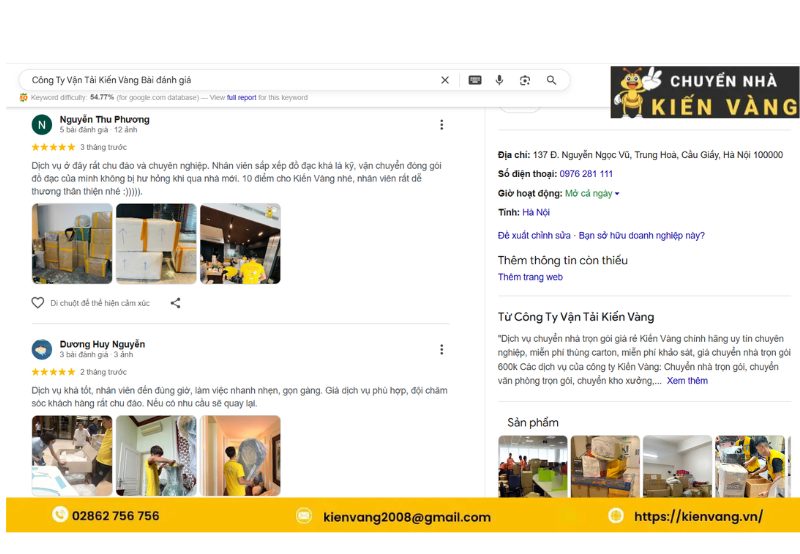Expand description with Xem thêm
Screen dimensions: 800x554
tap(687, 381)
